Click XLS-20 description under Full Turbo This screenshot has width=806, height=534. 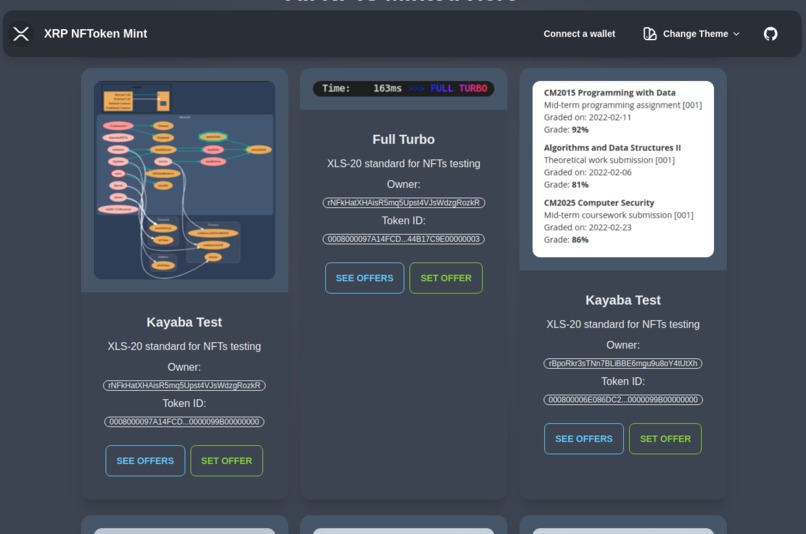(x=404, y=163)
